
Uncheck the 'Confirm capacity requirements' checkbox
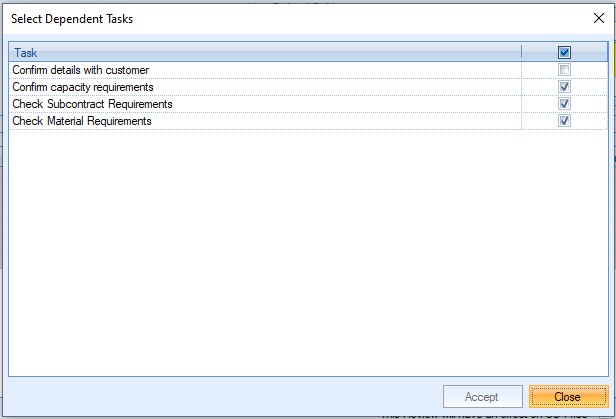pos(565,87)
